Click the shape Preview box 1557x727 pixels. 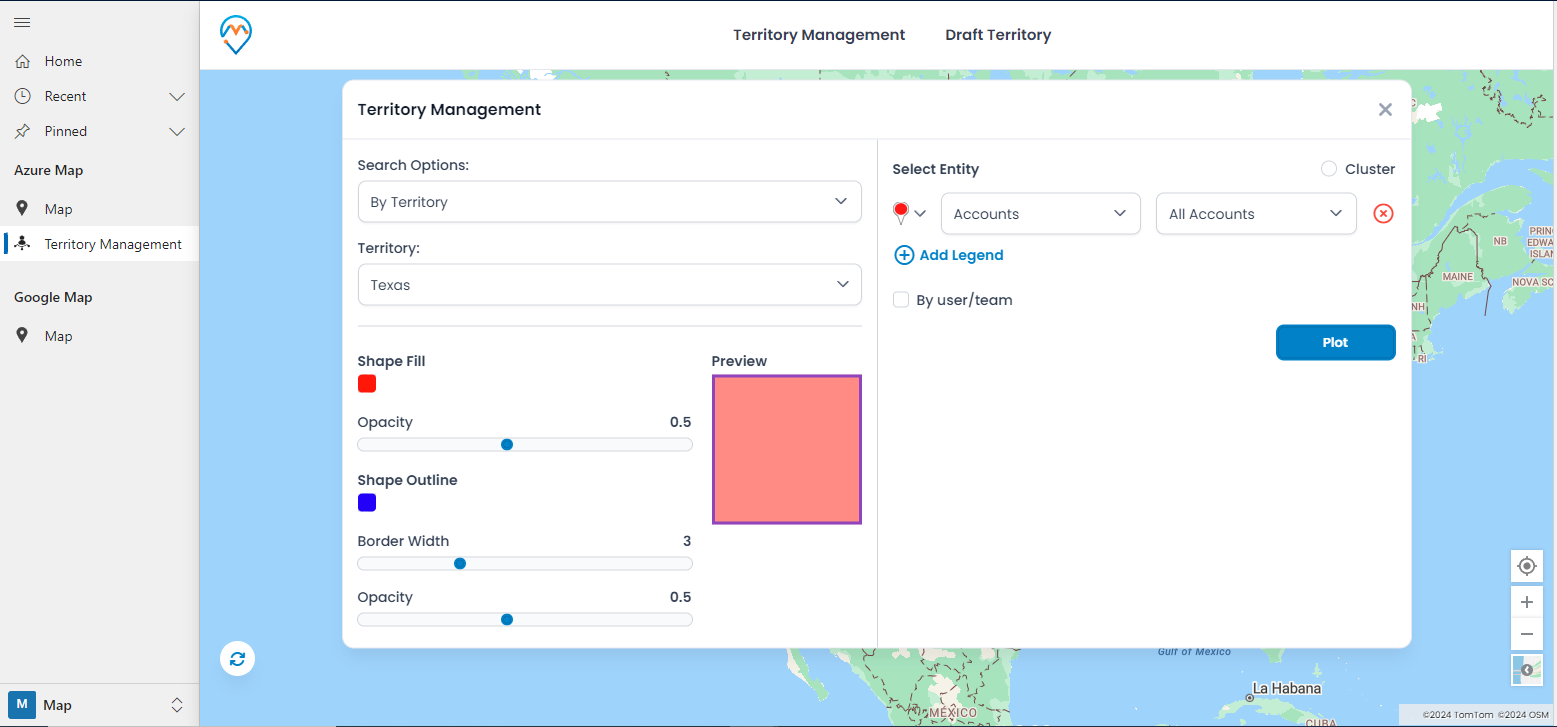tap(787, 450)
